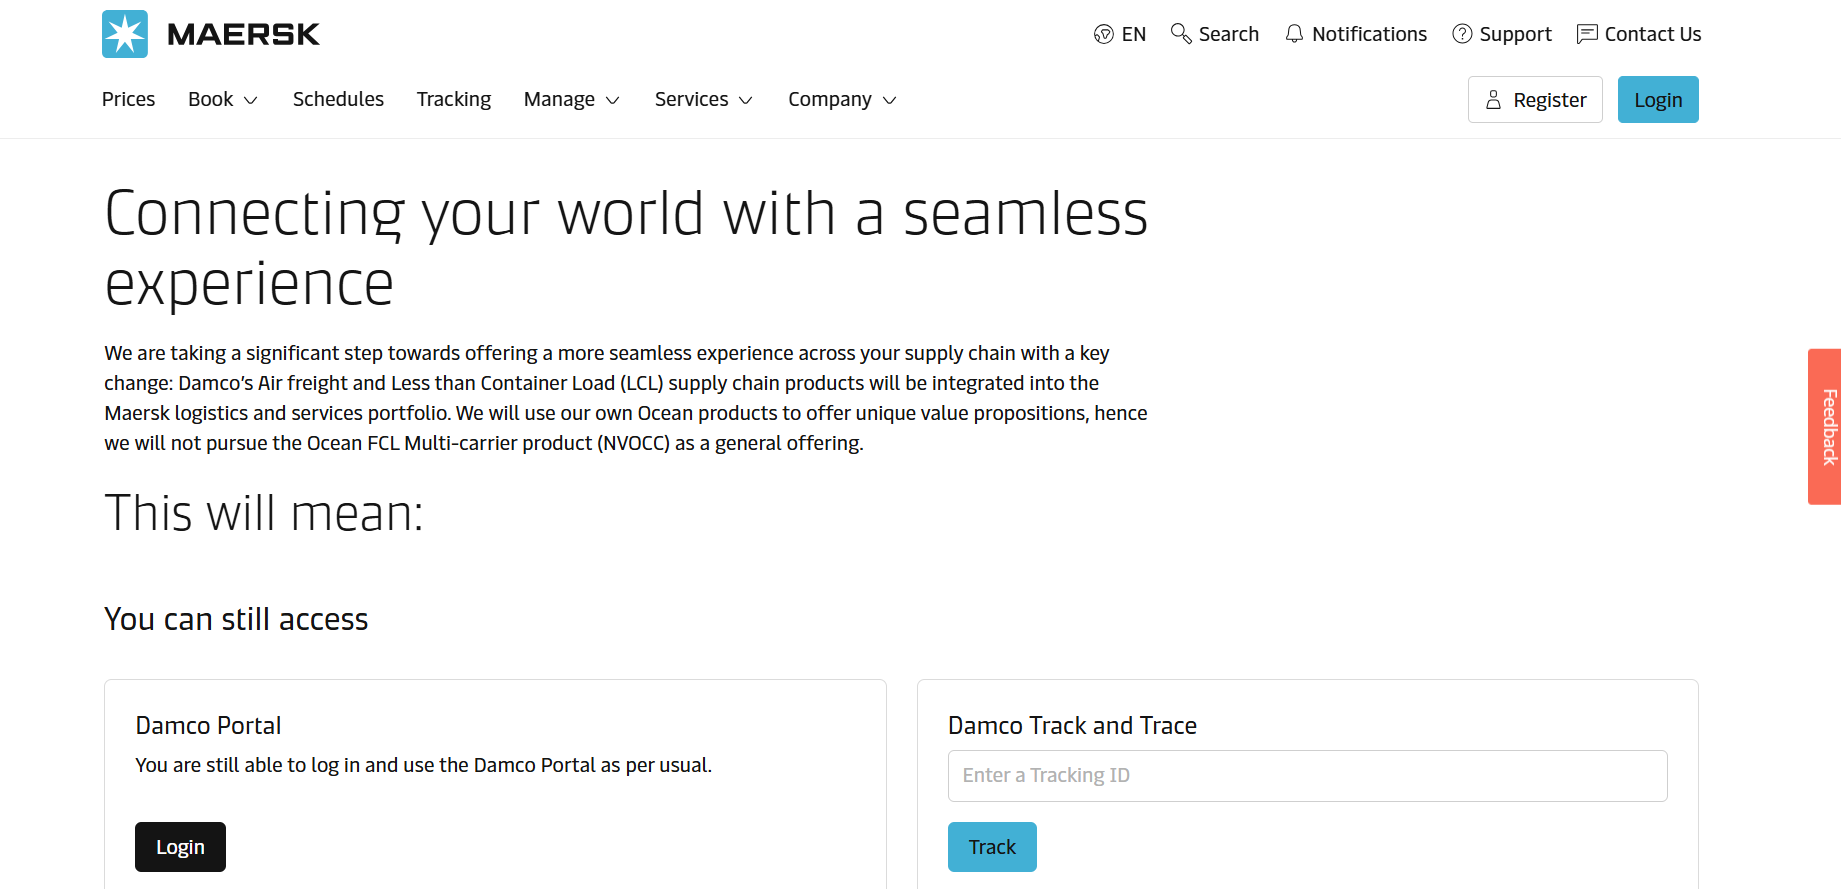Click the Enter a Tracking ID field
1841x889 pixels.
(x=1308, y=776)
